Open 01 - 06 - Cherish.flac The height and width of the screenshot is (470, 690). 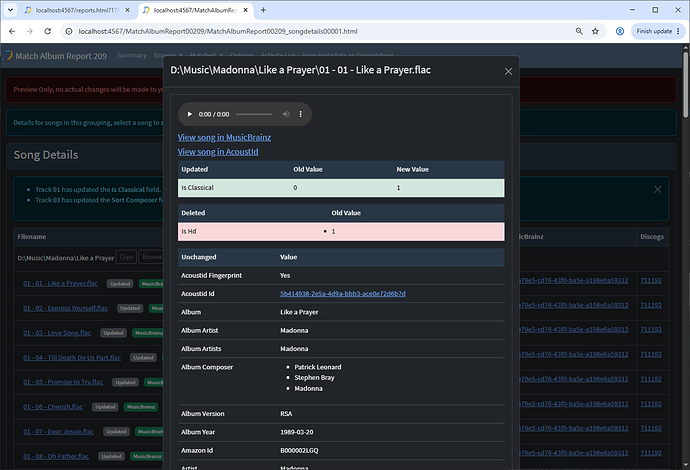53,407
